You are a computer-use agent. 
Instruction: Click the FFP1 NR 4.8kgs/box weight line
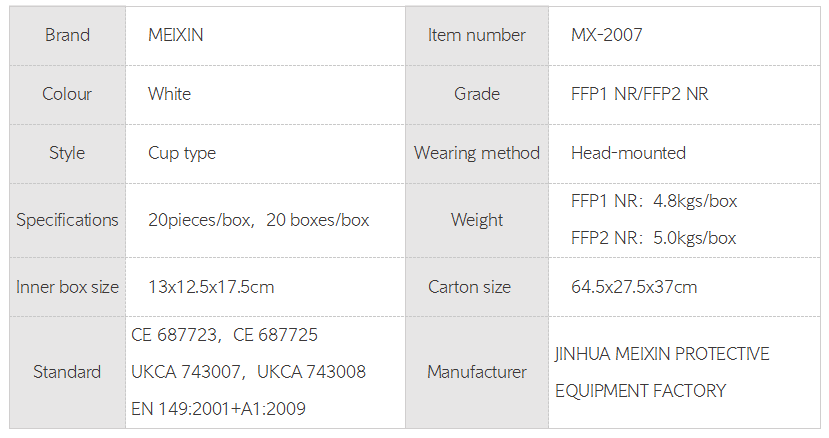(653, 201)
